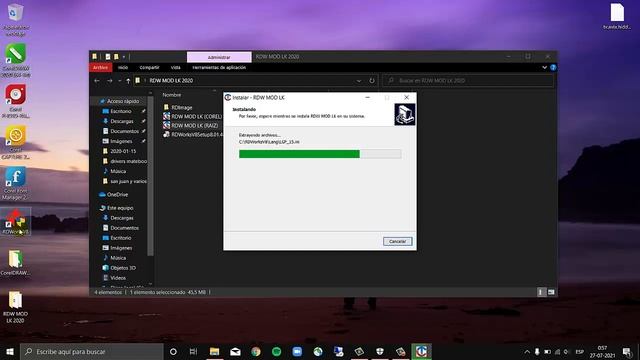Click the navigation pane scrollbar
Image resolution: width=640 pixels, height=360 pixels.
coord(150,177)
